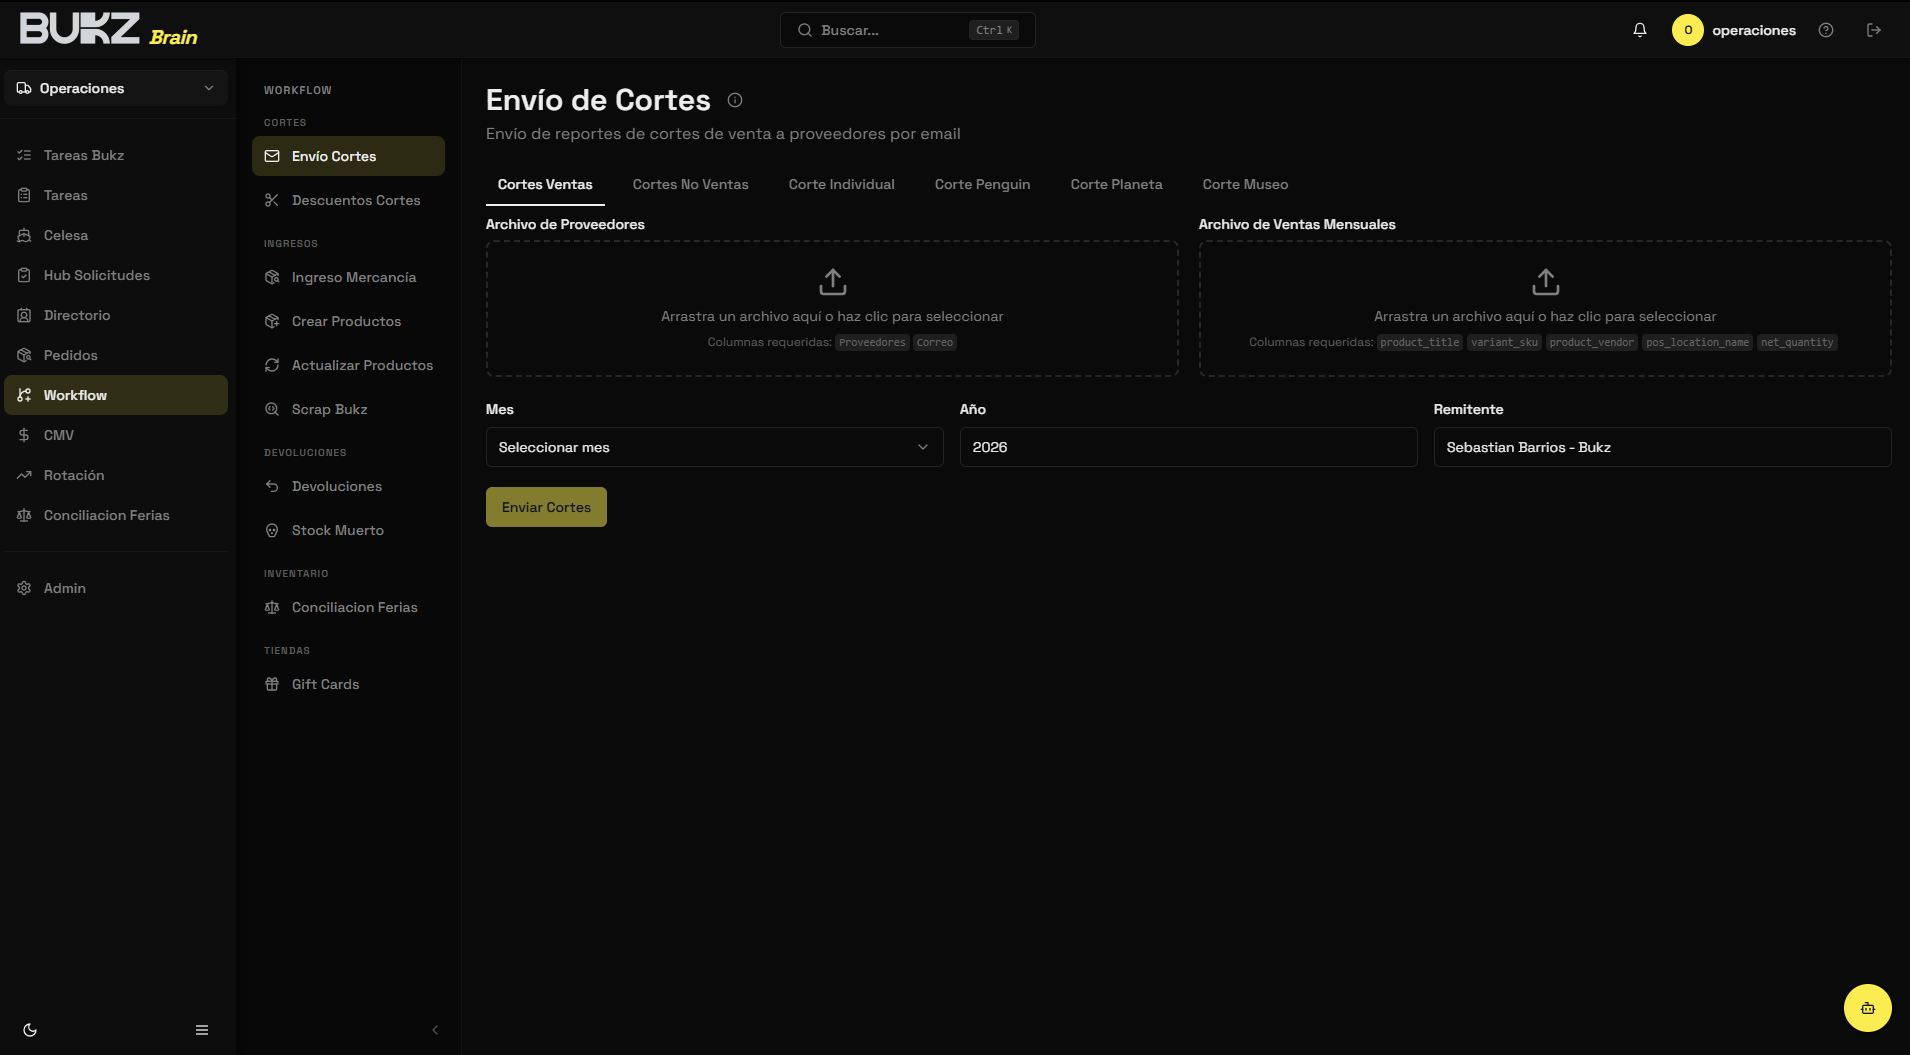Collapse the workflow submenu panel chevron

point(435,1030)
